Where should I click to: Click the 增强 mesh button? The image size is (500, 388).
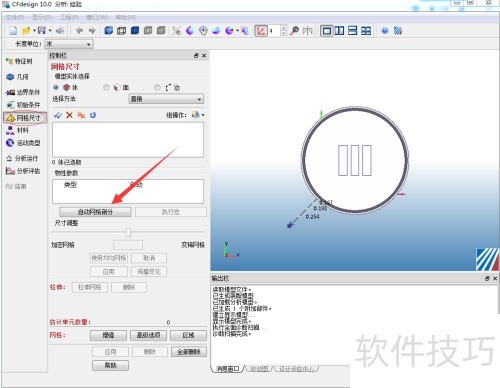coord(108,335)
